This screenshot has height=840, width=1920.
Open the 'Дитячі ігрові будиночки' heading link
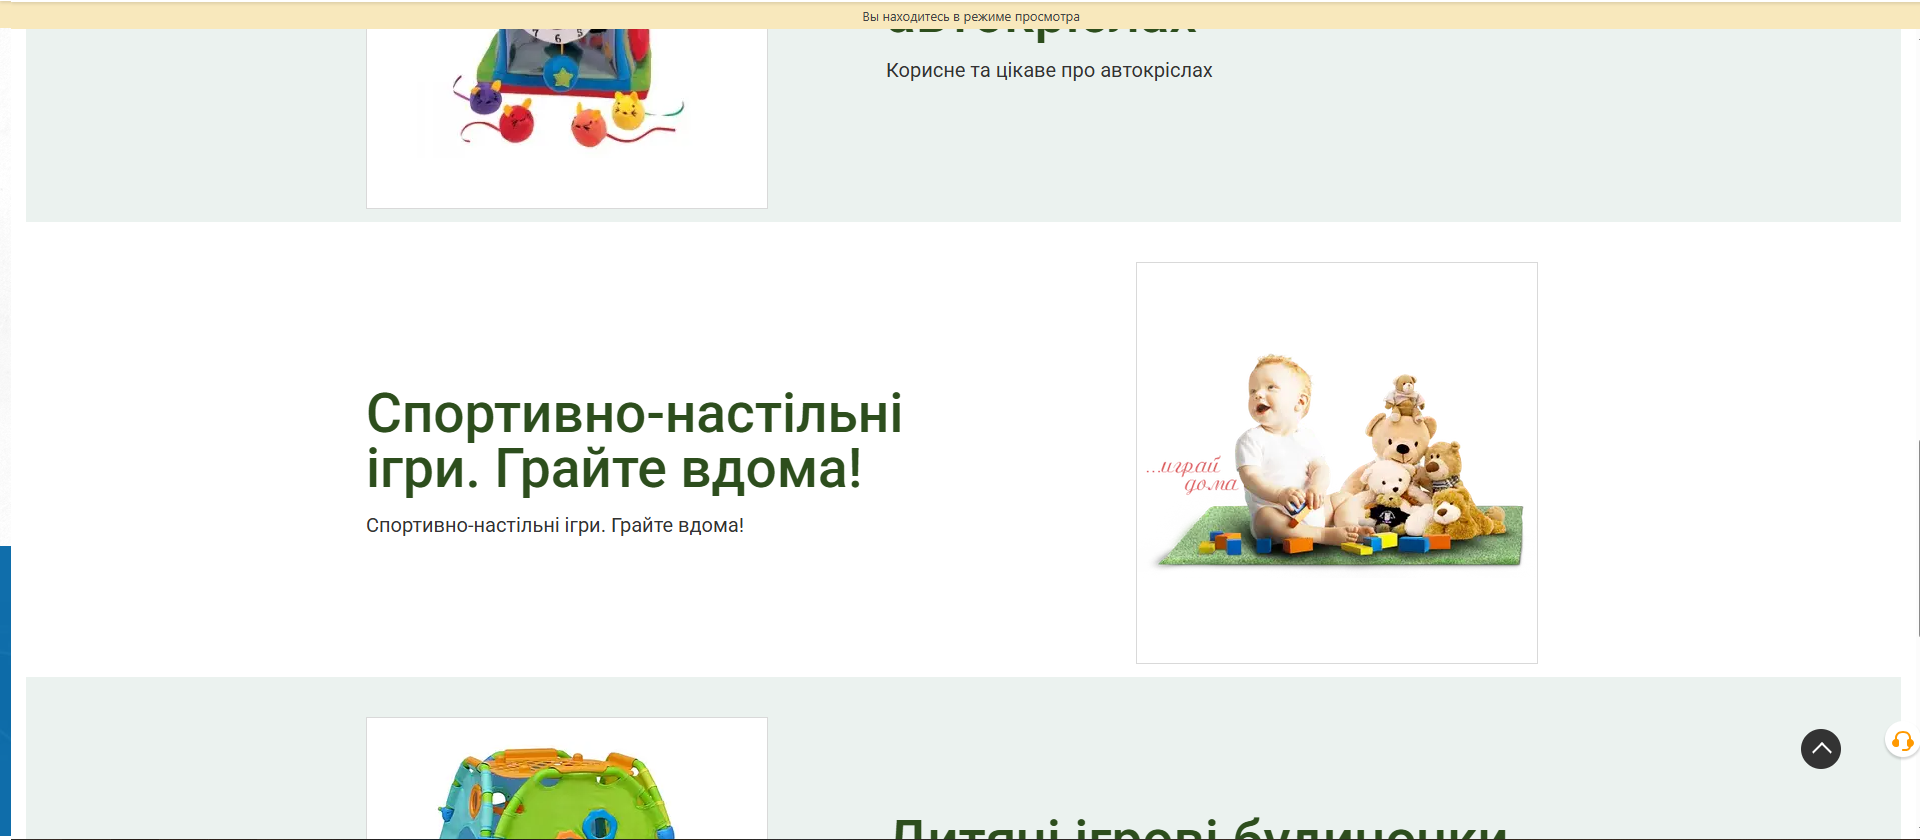(x=1198, y=830)
